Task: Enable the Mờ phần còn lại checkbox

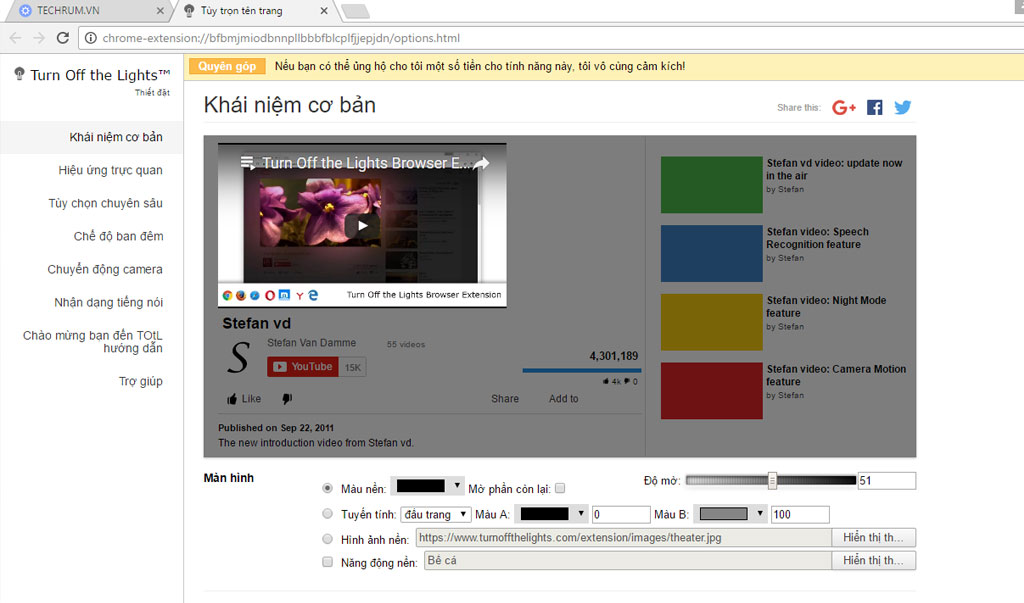Action: (x=560, y=488)
